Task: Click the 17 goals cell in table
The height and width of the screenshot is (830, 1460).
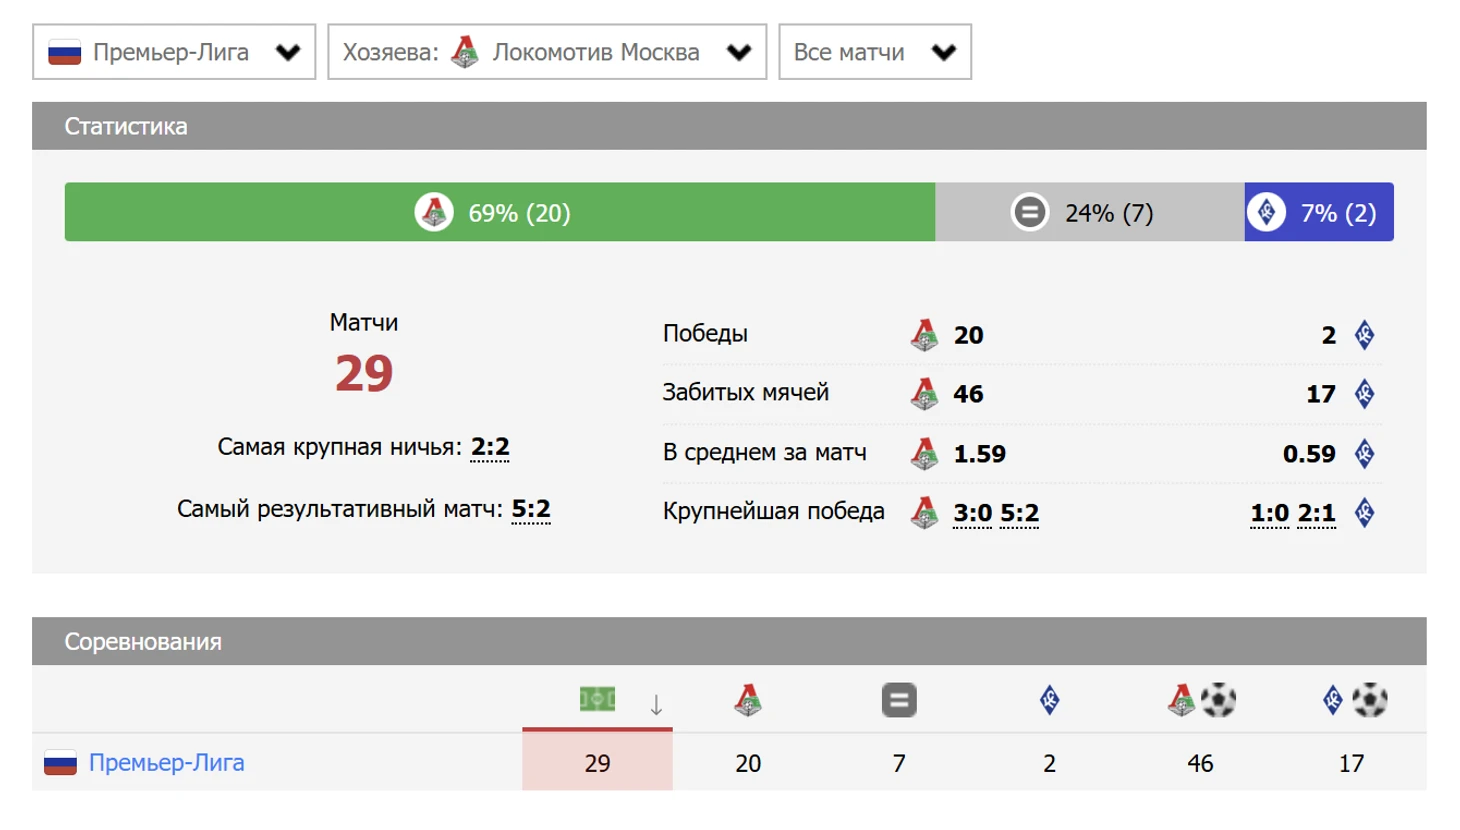Action: (1351, 763)
